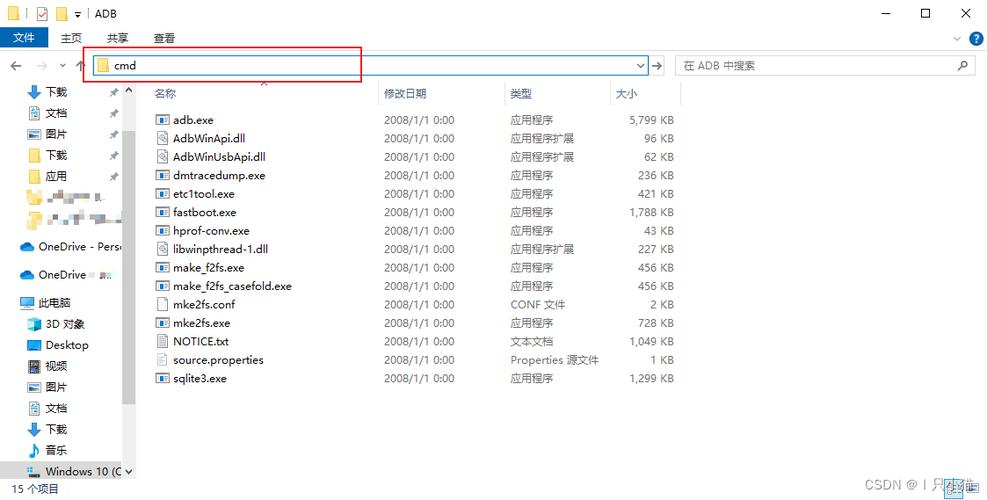Image resolution: width=987 pixels, height=500 pixels.
Task: Select 视频 under 此电脑
Action: click(48, 366)
